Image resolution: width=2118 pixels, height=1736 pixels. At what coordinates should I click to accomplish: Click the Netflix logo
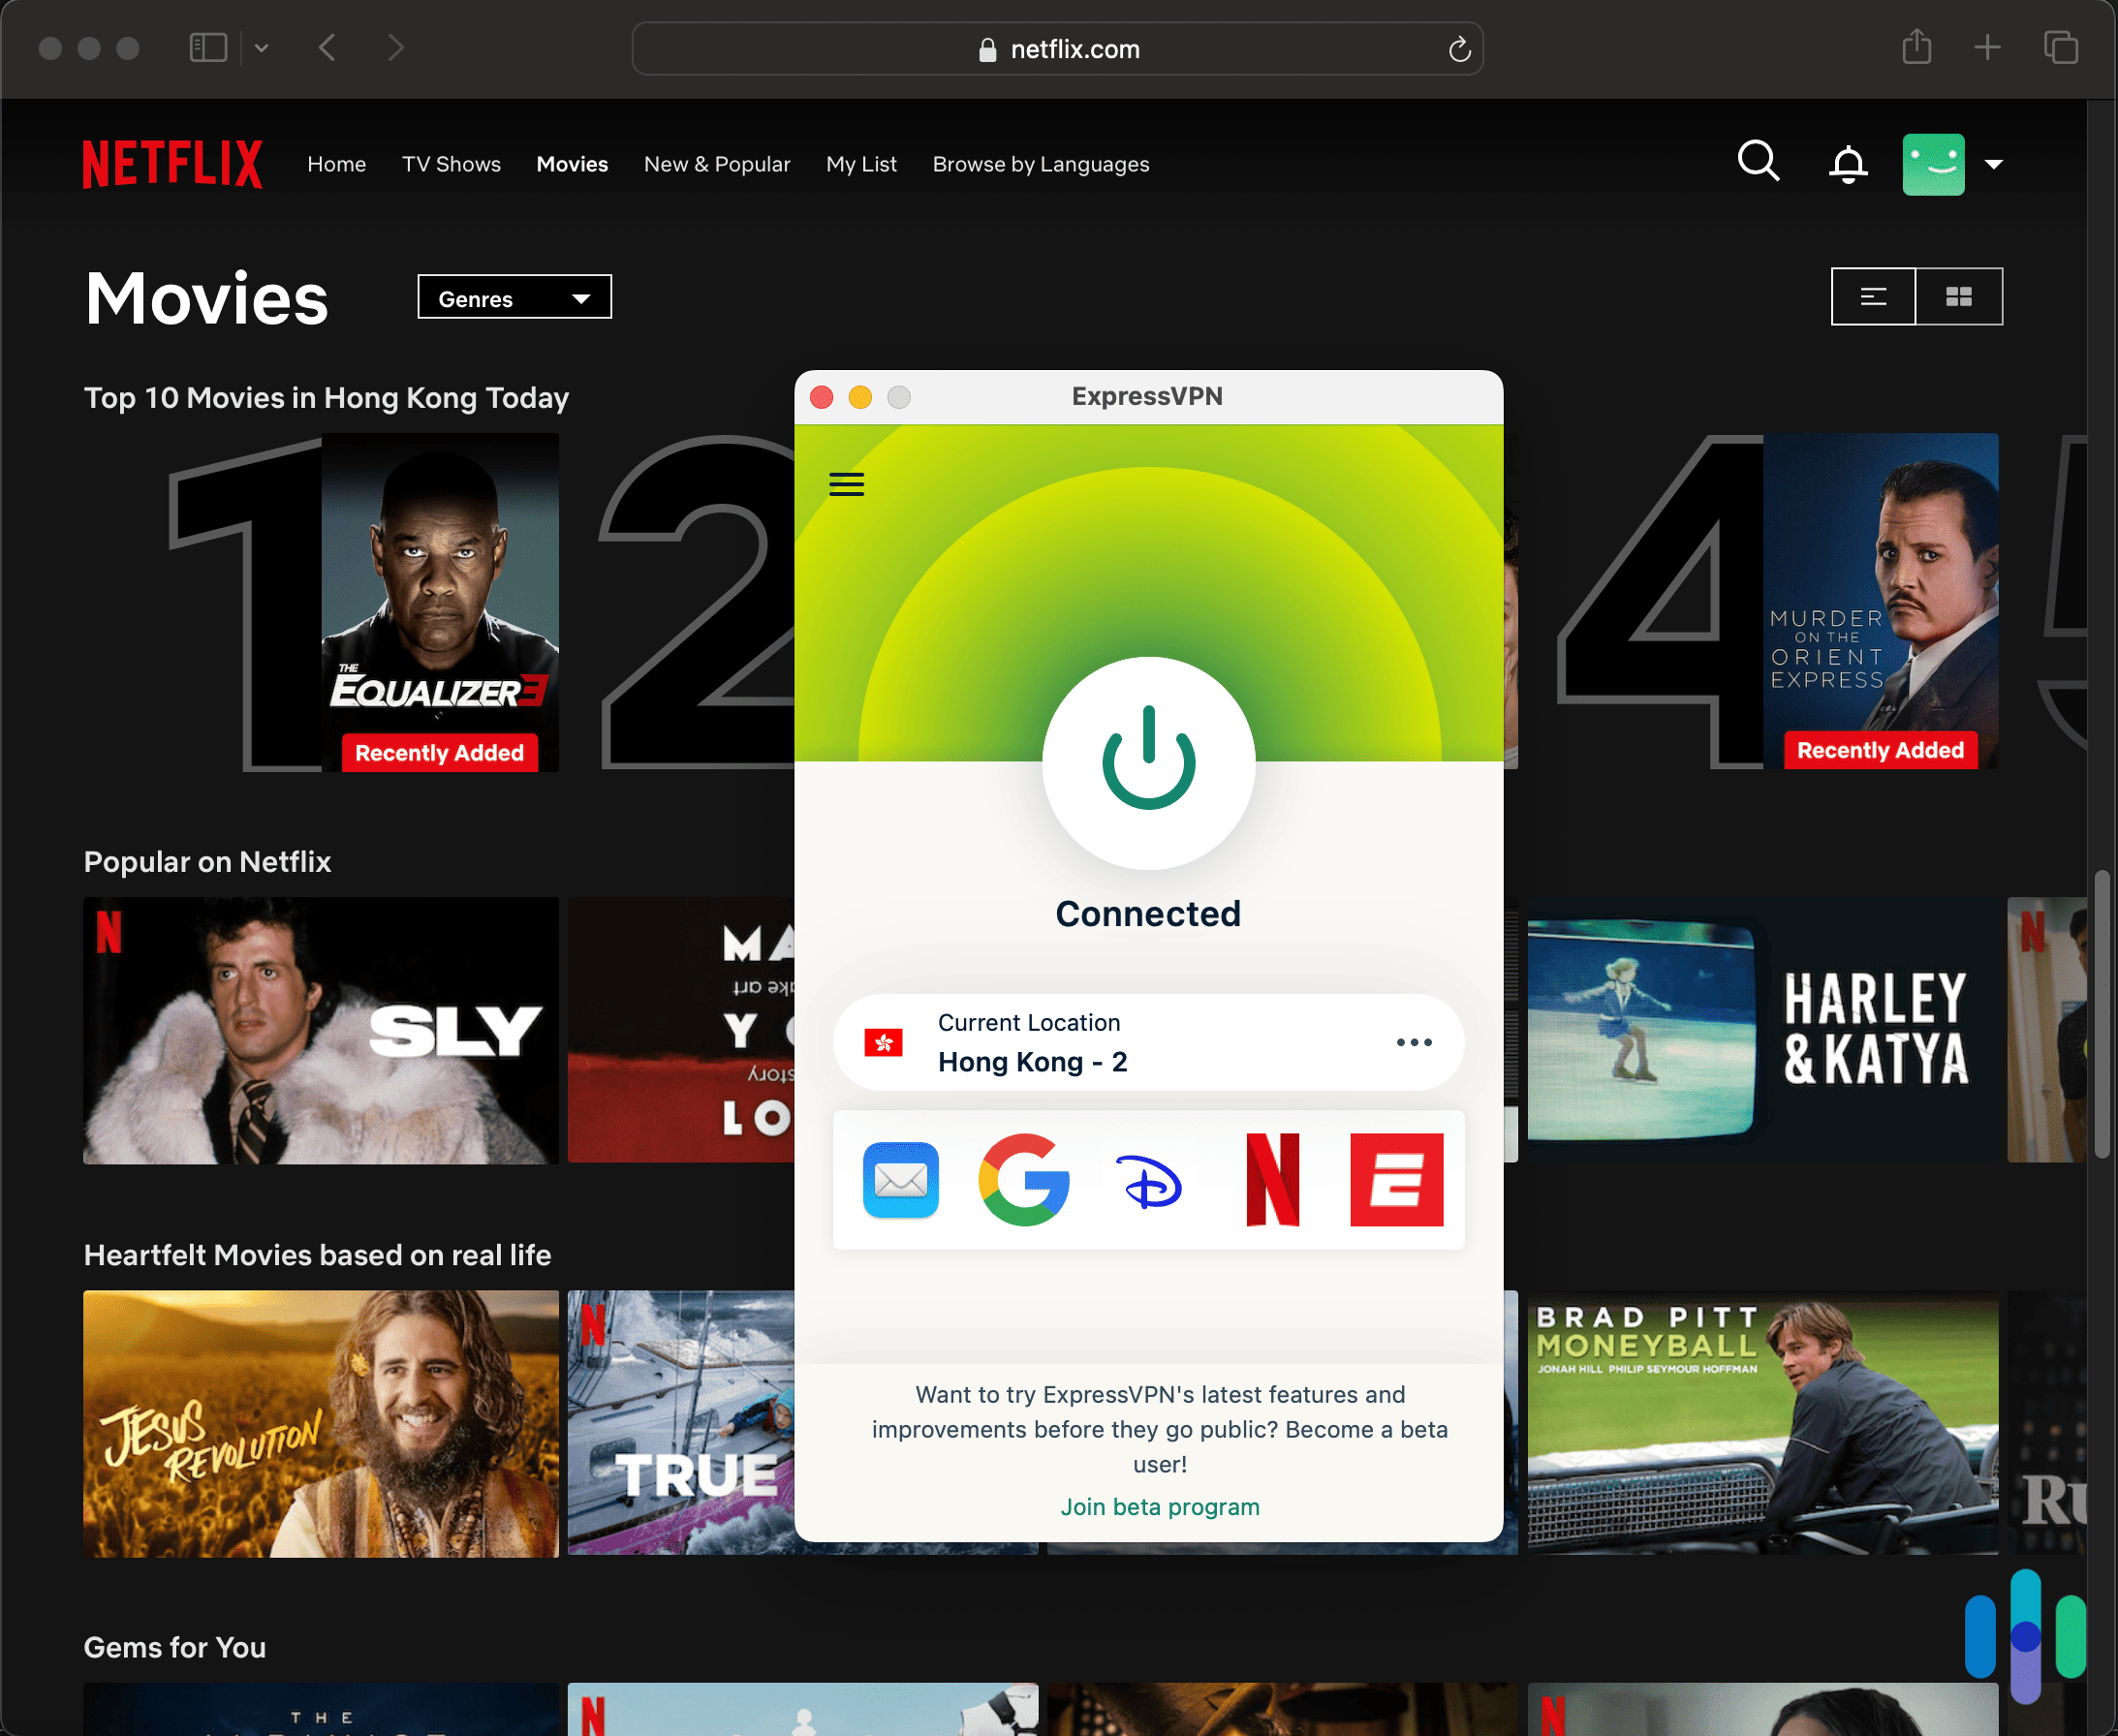(172, 164)
